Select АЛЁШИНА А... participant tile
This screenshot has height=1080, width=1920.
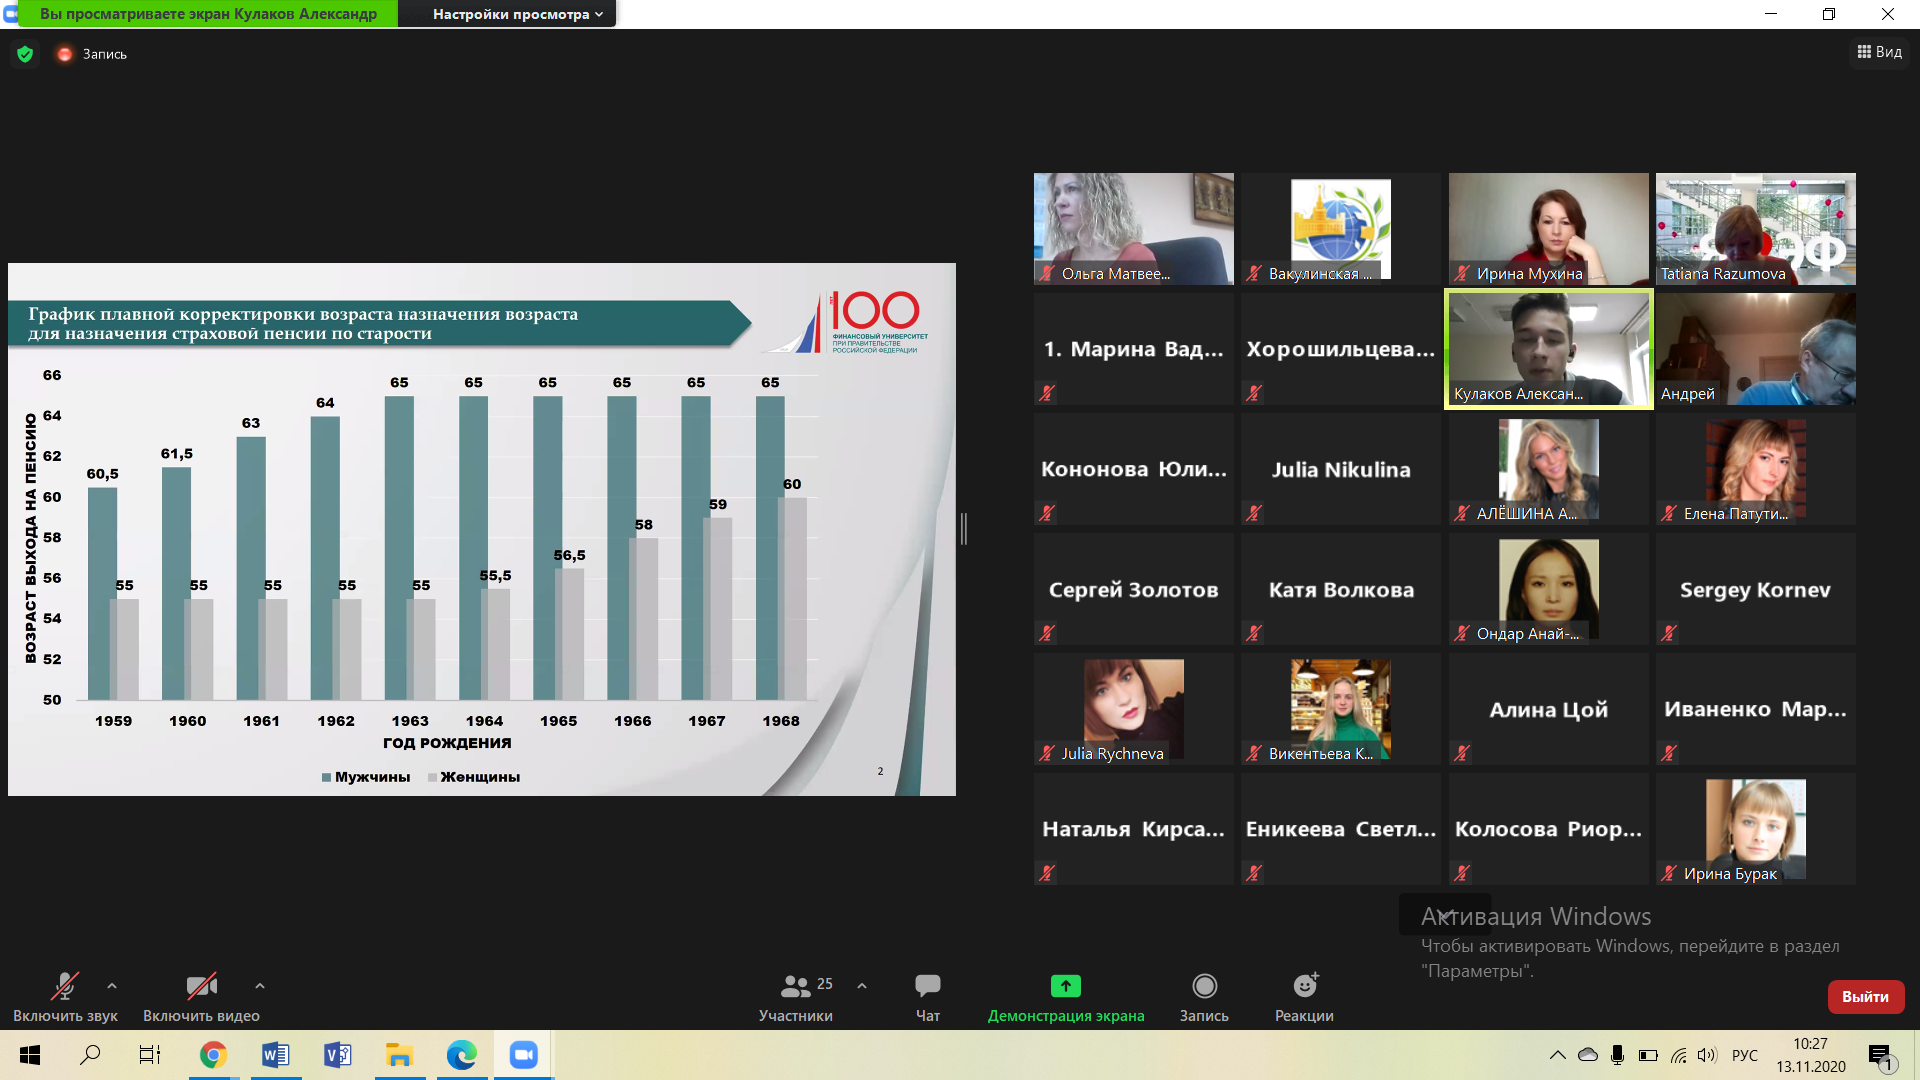click(x=1549, y=469)
